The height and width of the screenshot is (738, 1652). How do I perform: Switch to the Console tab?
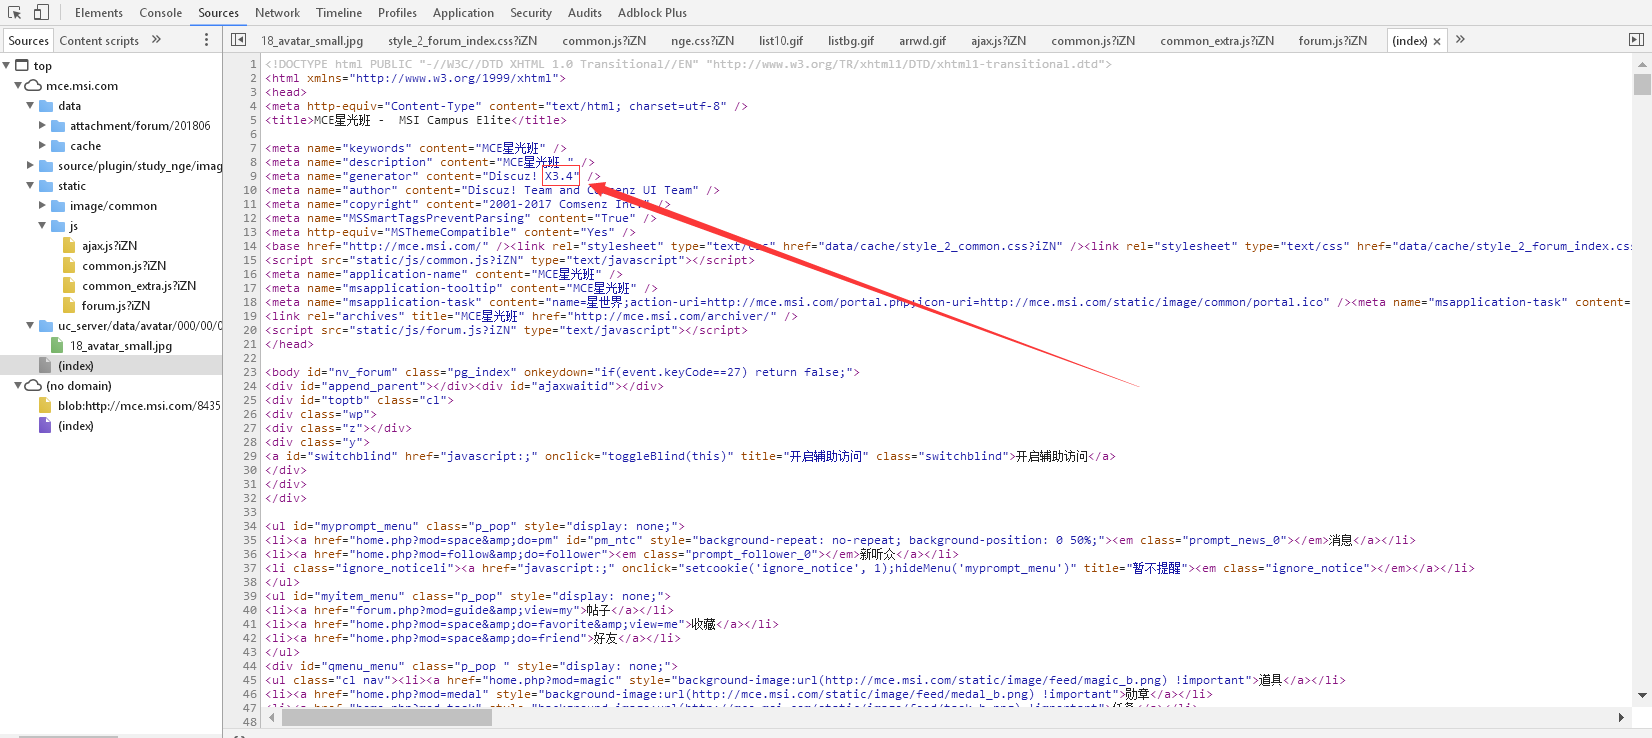point(160,13)
